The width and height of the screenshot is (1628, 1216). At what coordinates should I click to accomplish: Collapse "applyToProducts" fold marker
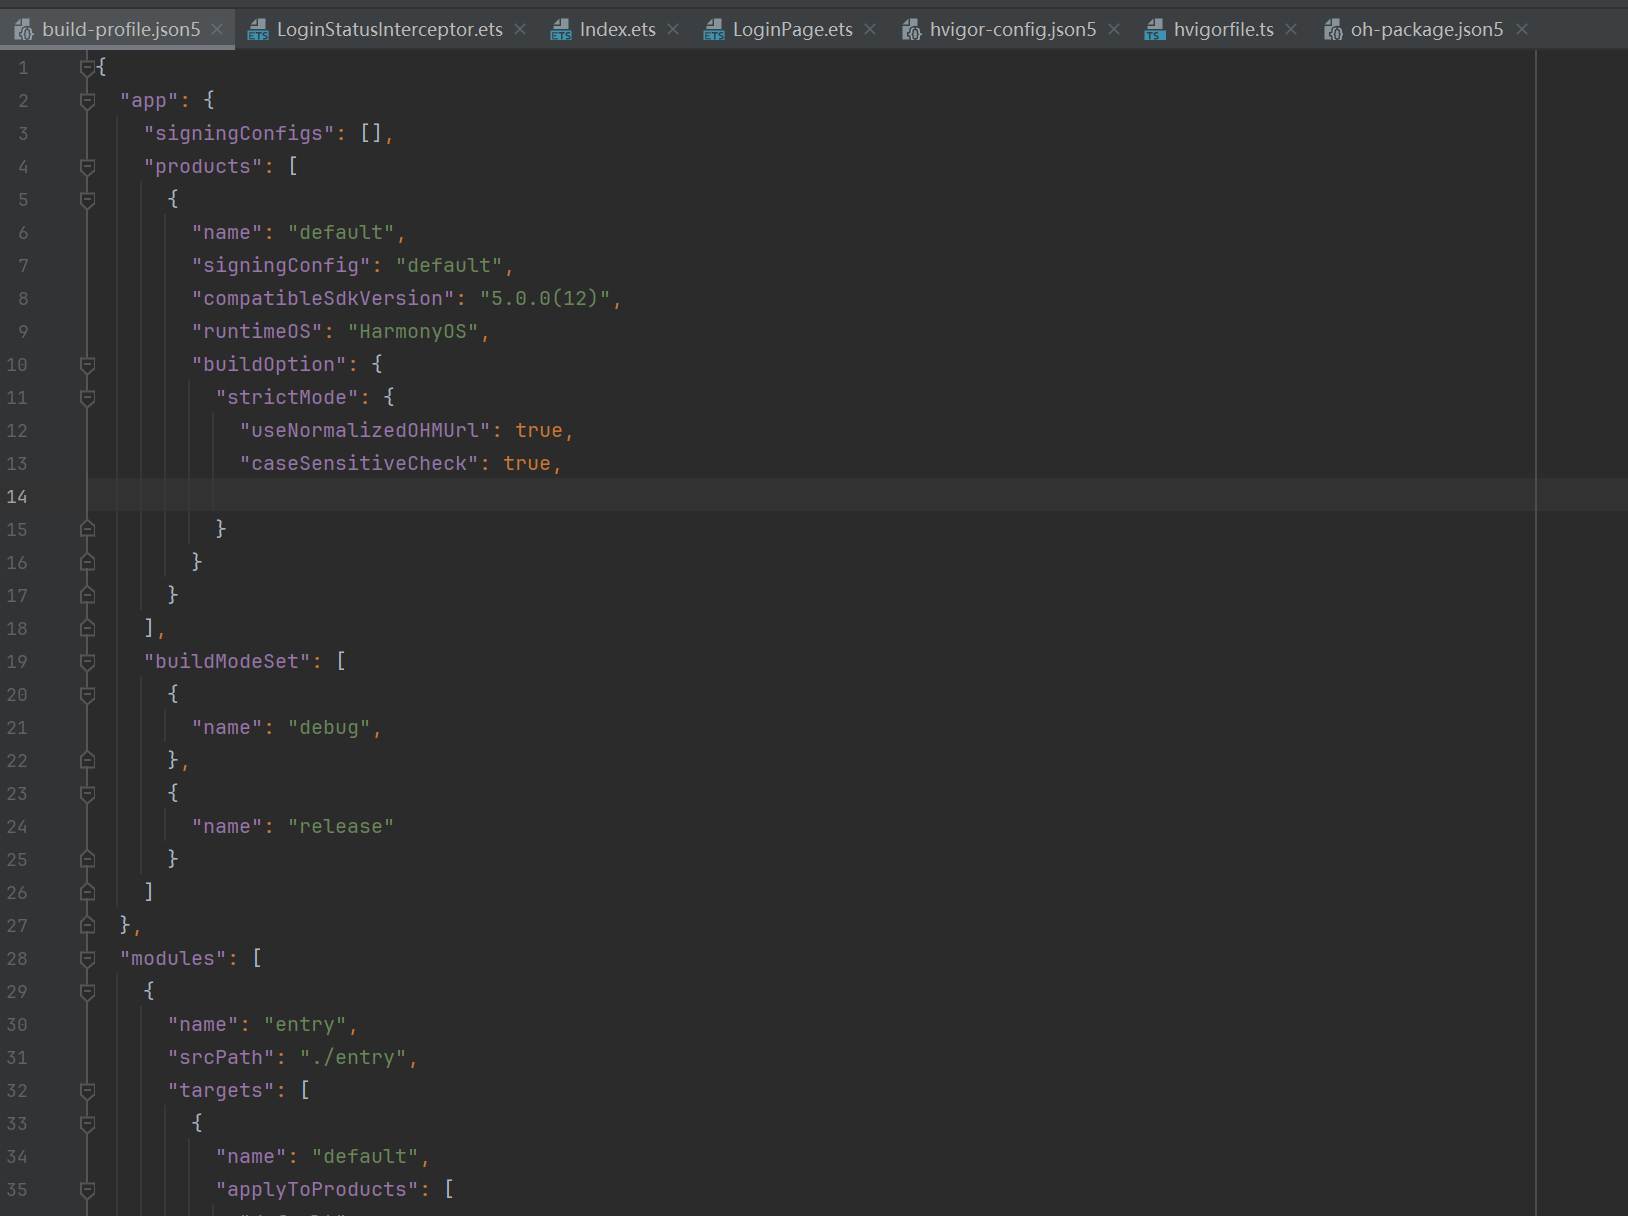pos(87,1190)
